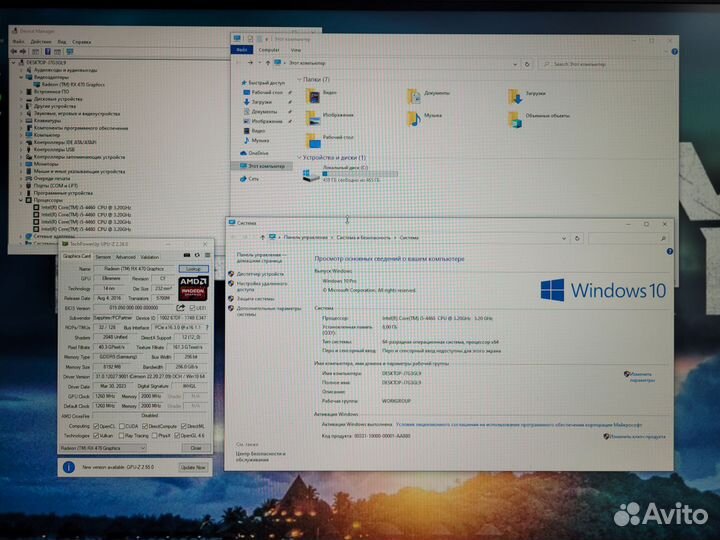Collapse the Устройства и диски (1) section

[299, 158]
